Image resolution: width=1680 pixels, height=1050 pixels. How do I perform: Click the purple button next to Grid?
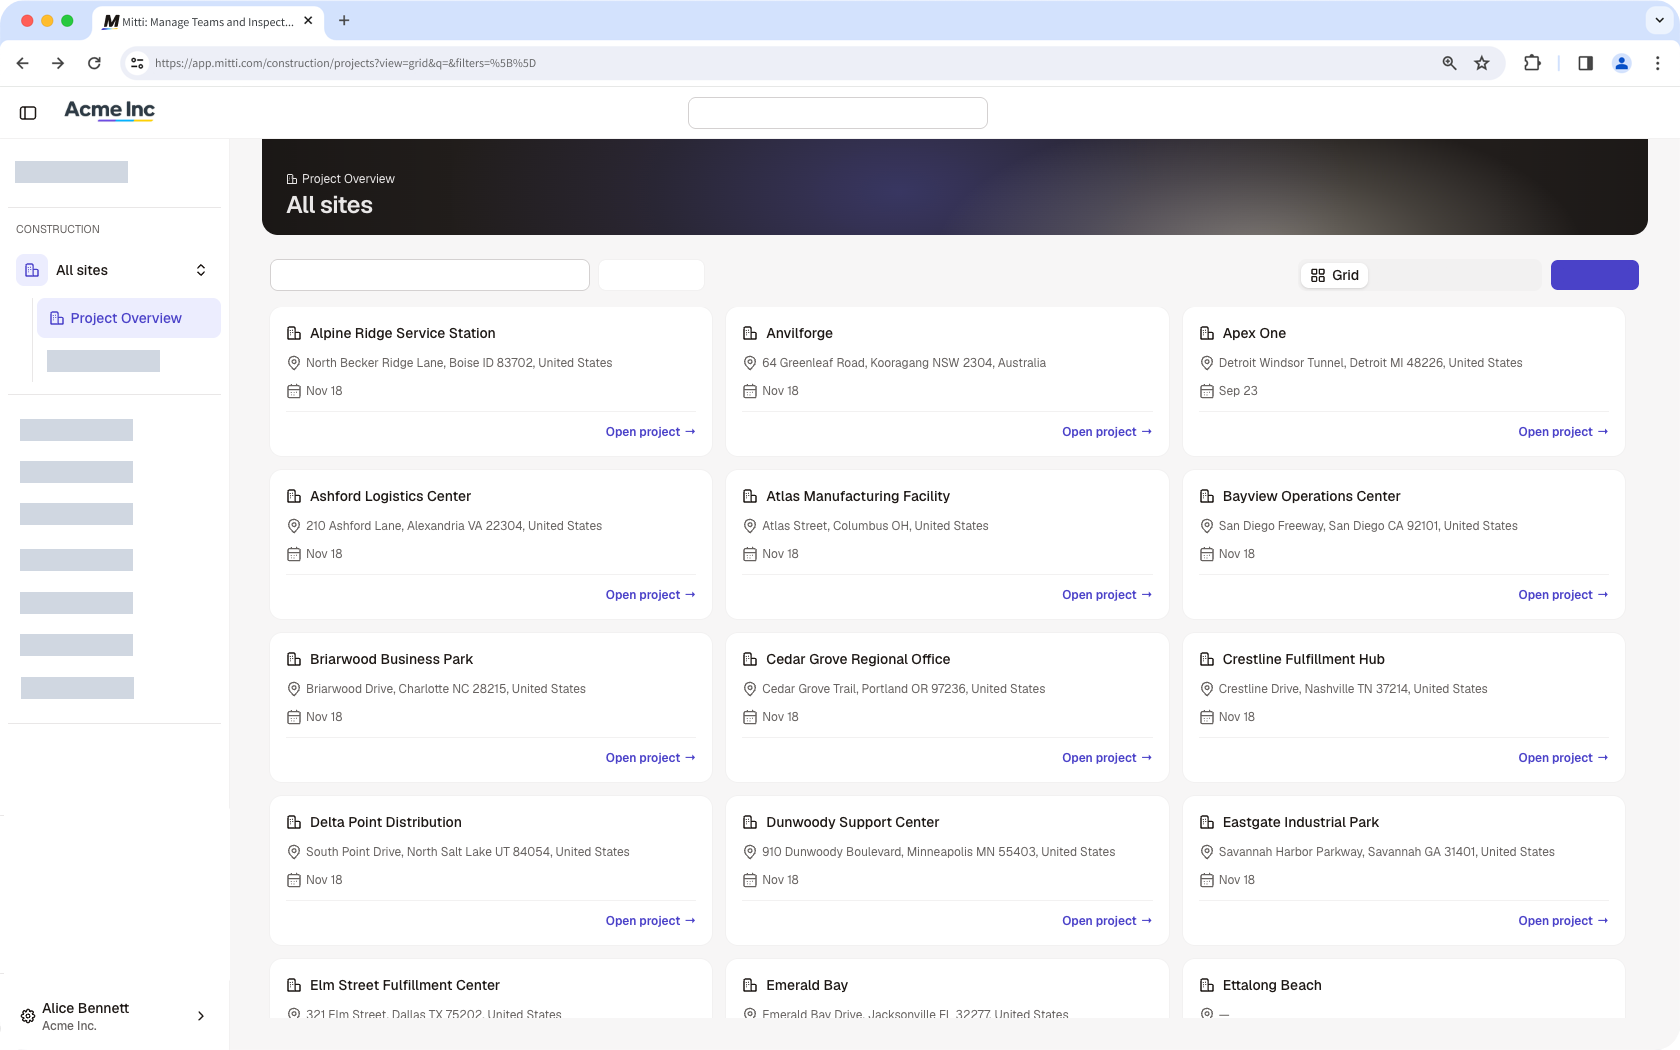(1594, 275)
